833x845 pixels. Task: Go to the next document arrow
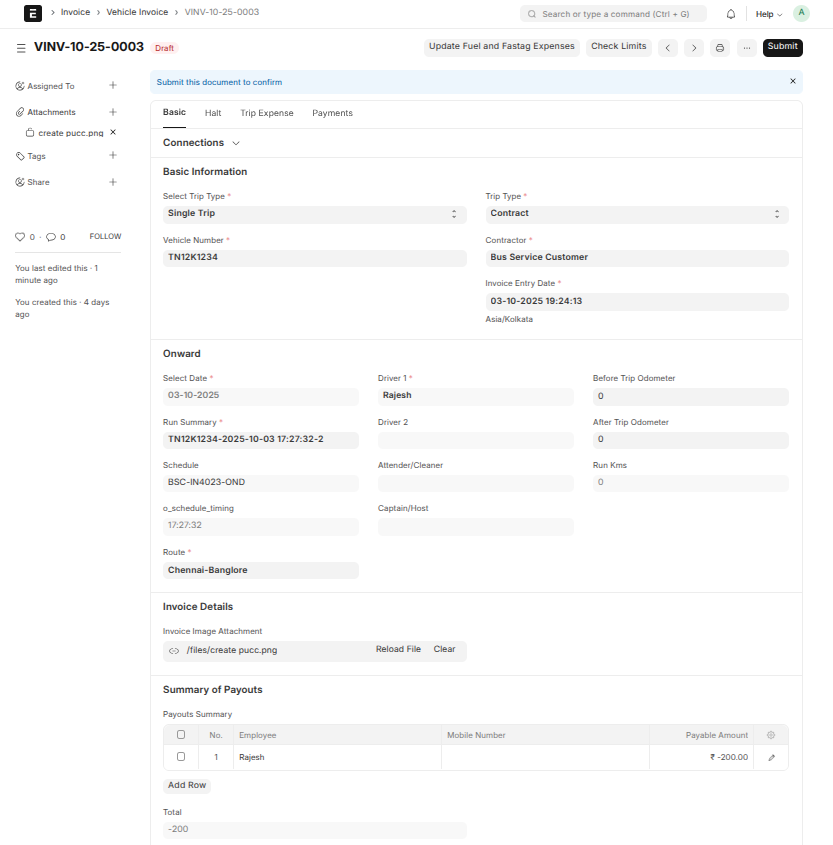point(693,48)
